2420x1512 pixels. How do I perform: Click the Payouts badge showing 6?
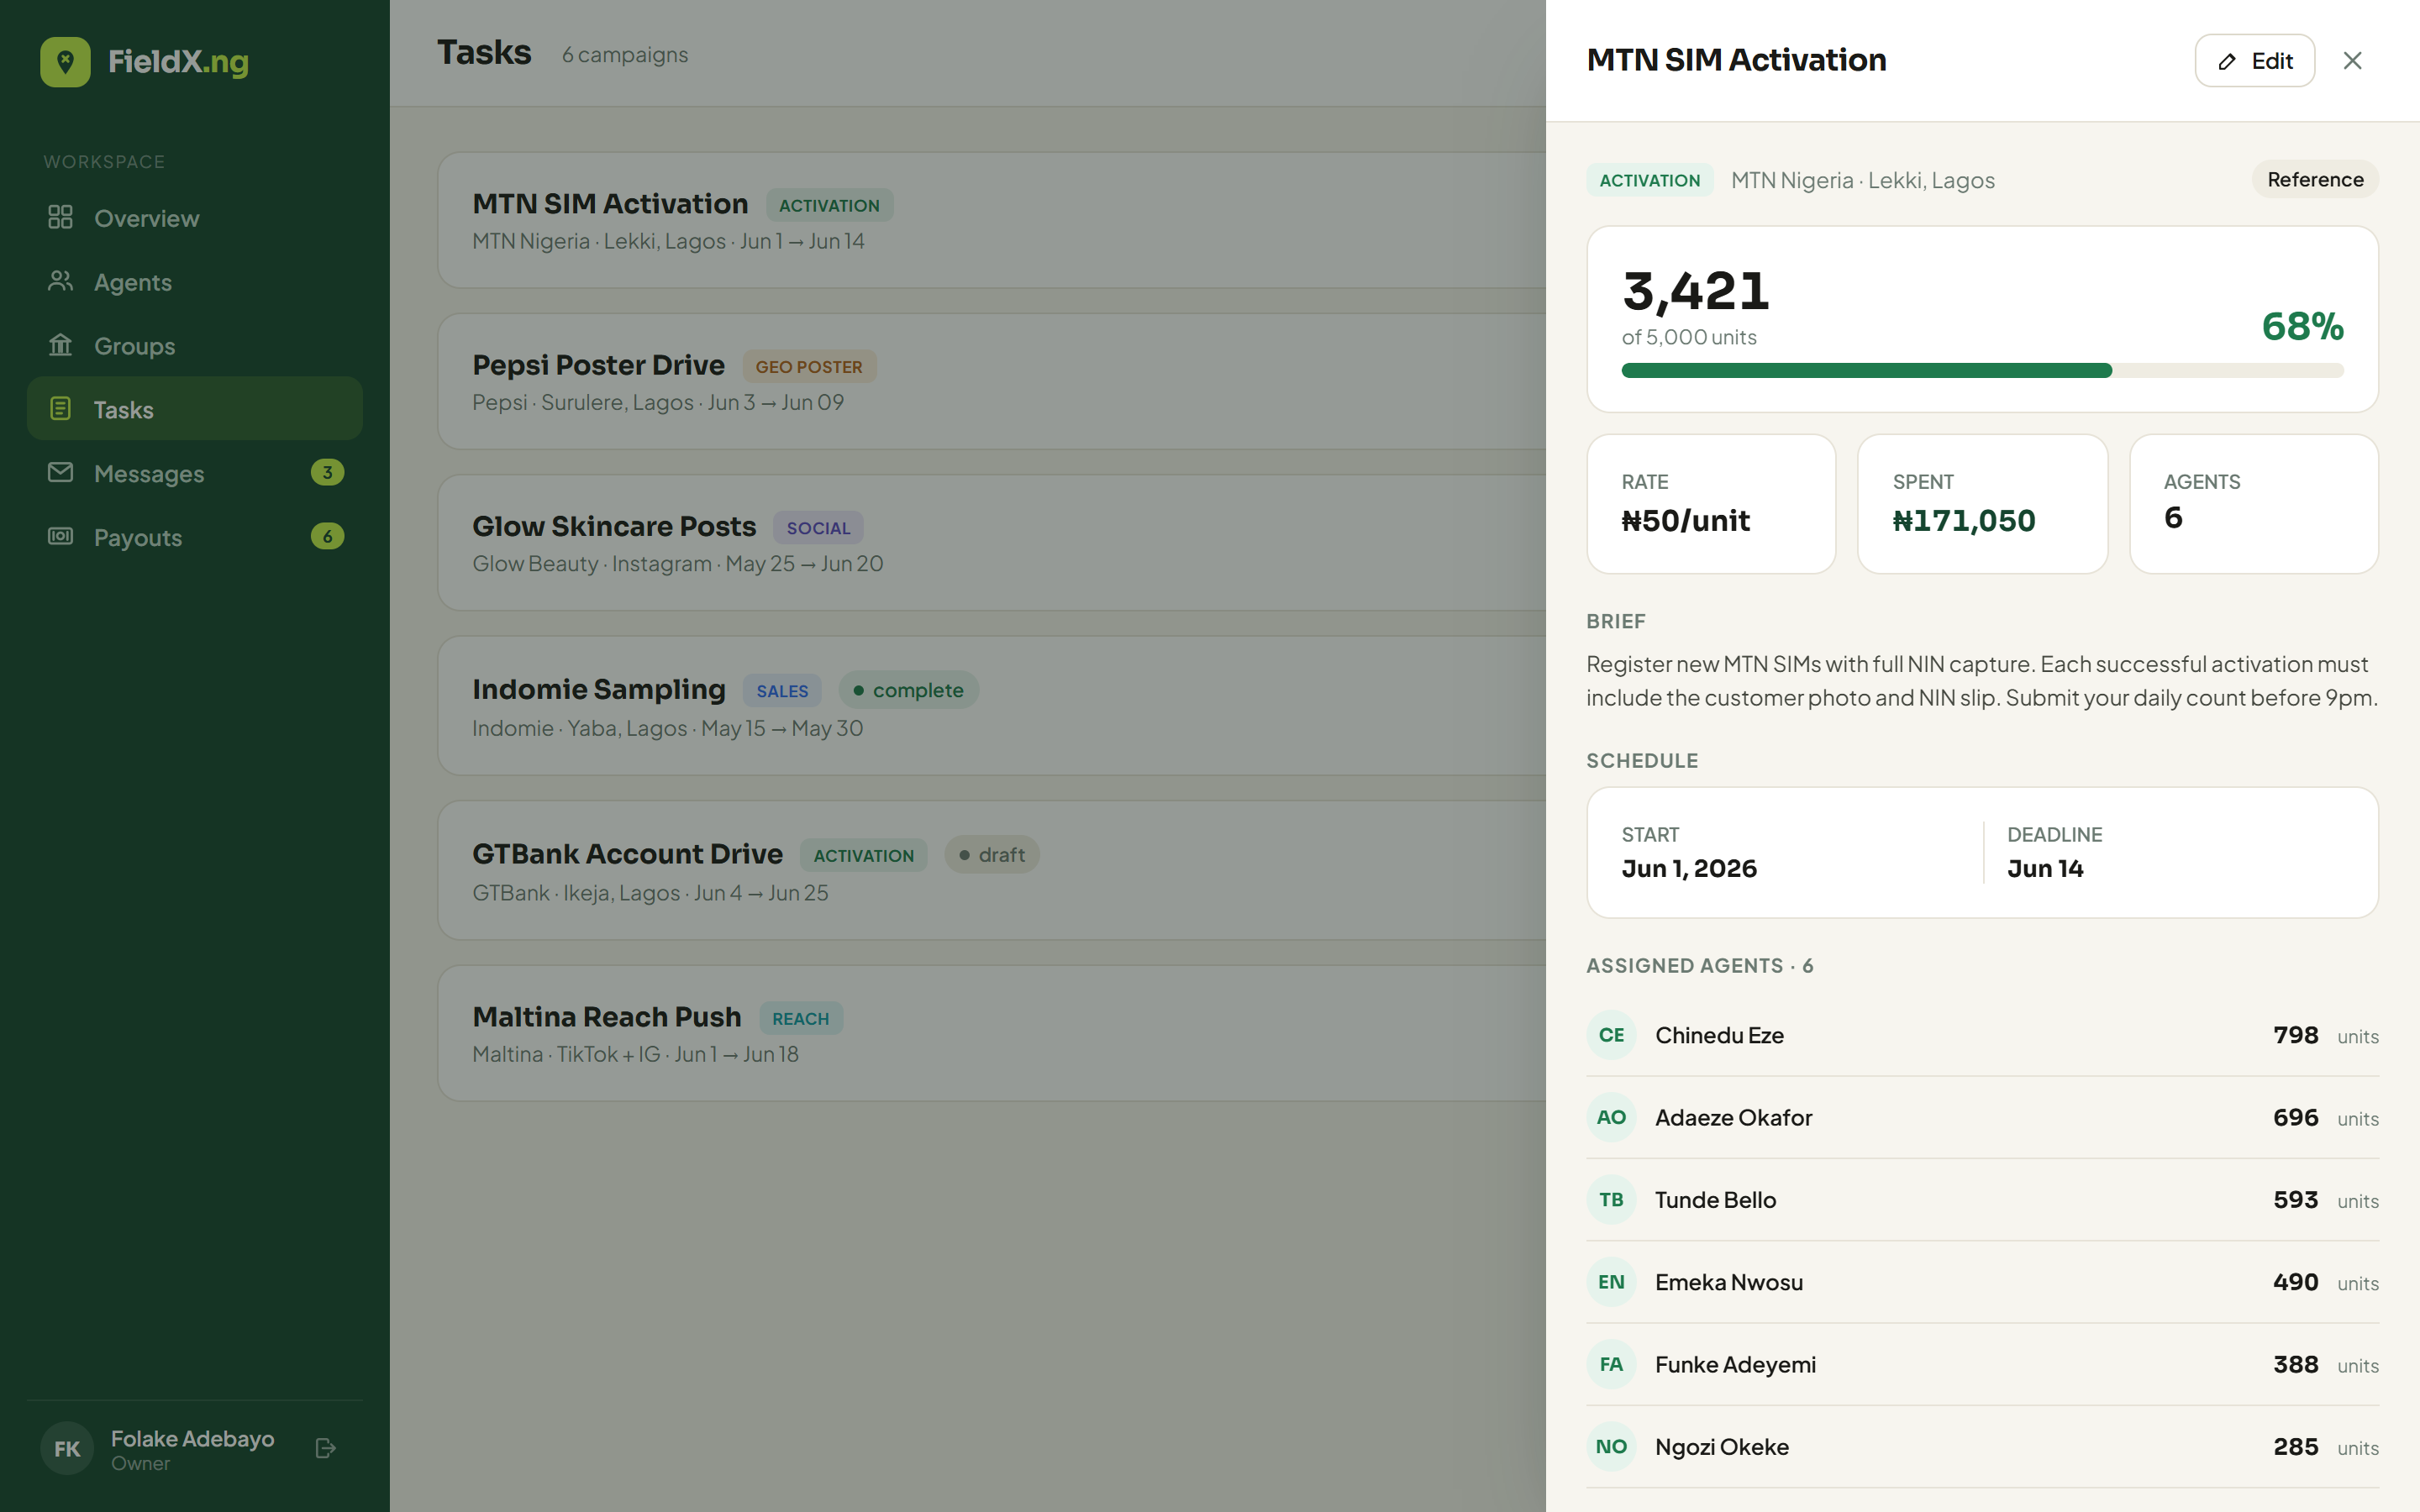[327, 536]
